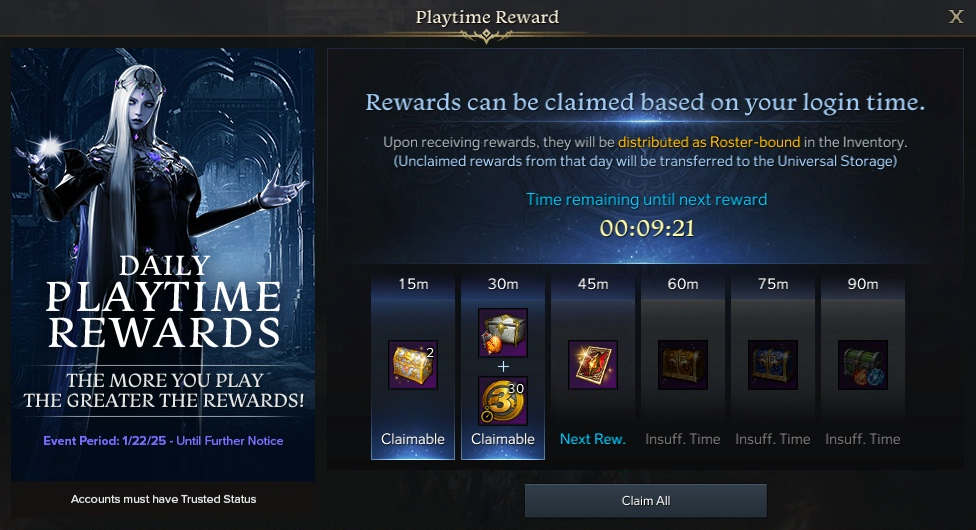The height and width of the screenshot is (530, 976).
Task: Click the Event Period 1/22/25 text
Action: click(163, 440)
